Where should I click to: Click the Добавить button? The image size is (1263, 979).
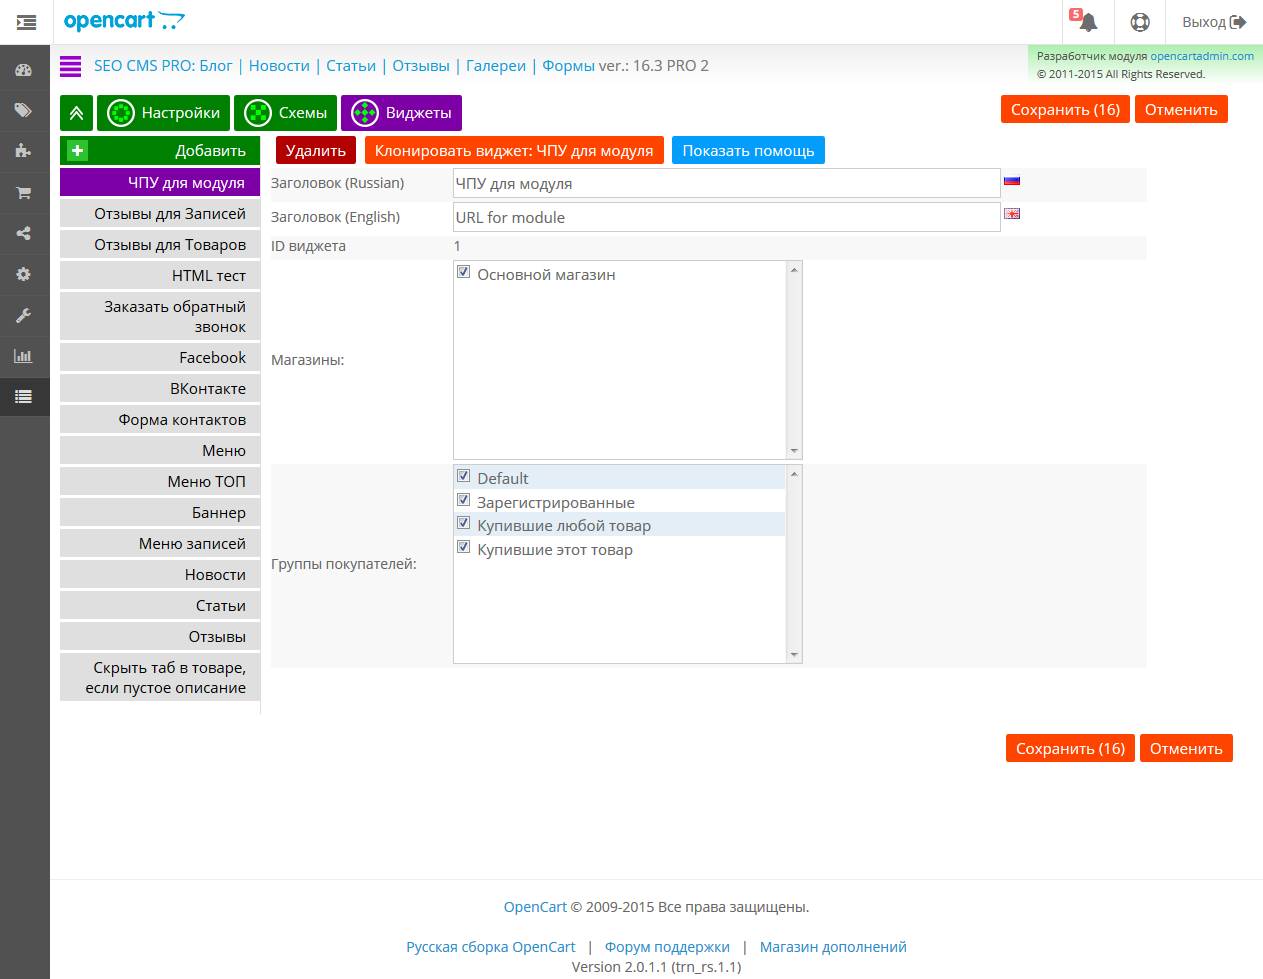click(x=160, y=151)
